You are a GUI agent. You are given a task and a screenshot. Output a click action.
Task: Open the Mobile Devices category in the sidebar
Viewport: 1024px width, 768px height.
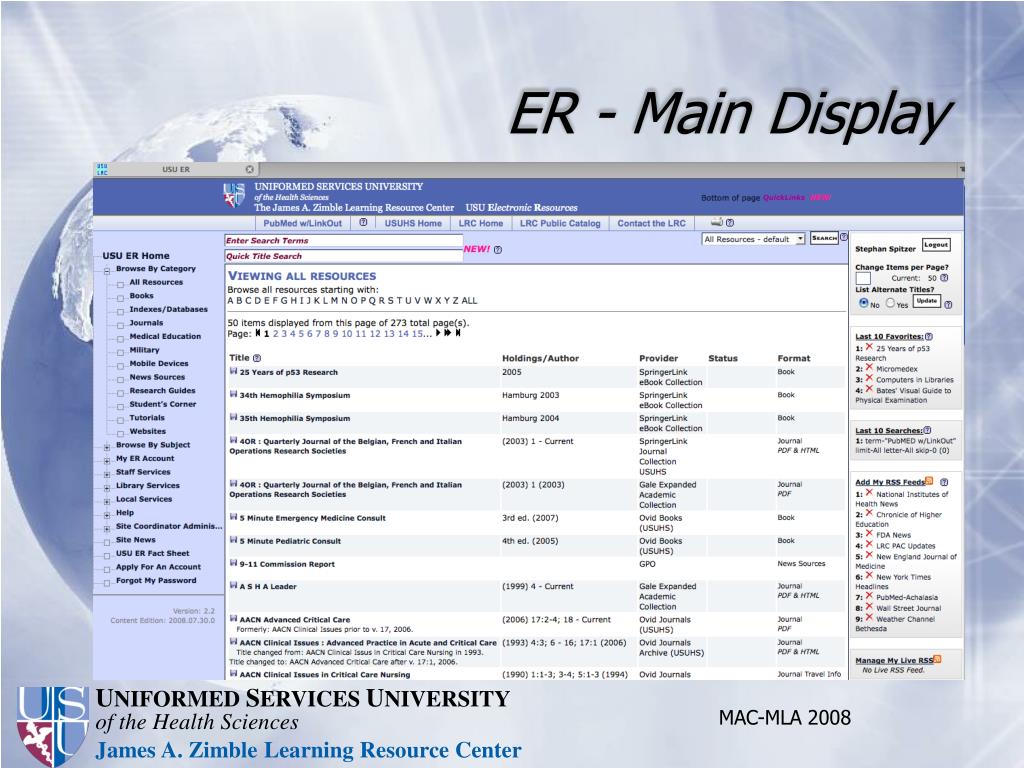point(159,363)
